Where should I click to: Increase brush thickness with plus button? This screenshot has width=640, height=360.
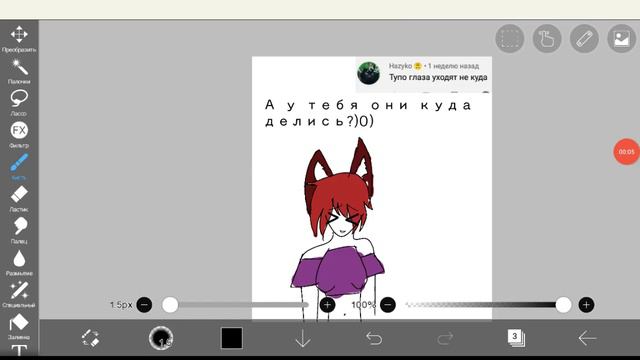327,305
